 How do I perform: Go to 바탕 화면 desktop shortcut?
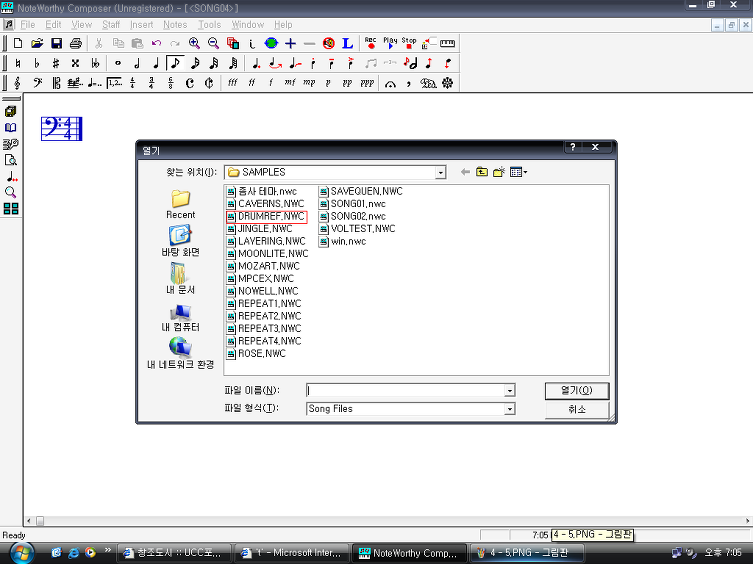coord(181,242)
